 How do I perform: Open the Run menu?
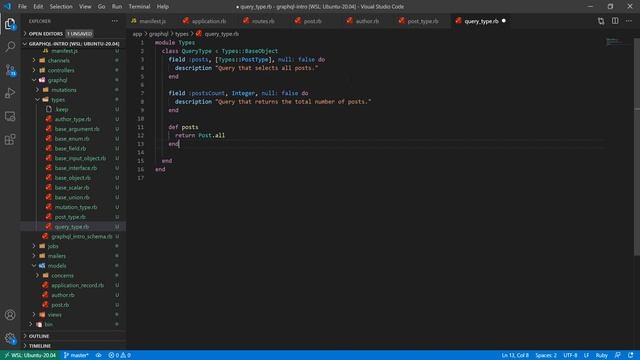(117, 7)
